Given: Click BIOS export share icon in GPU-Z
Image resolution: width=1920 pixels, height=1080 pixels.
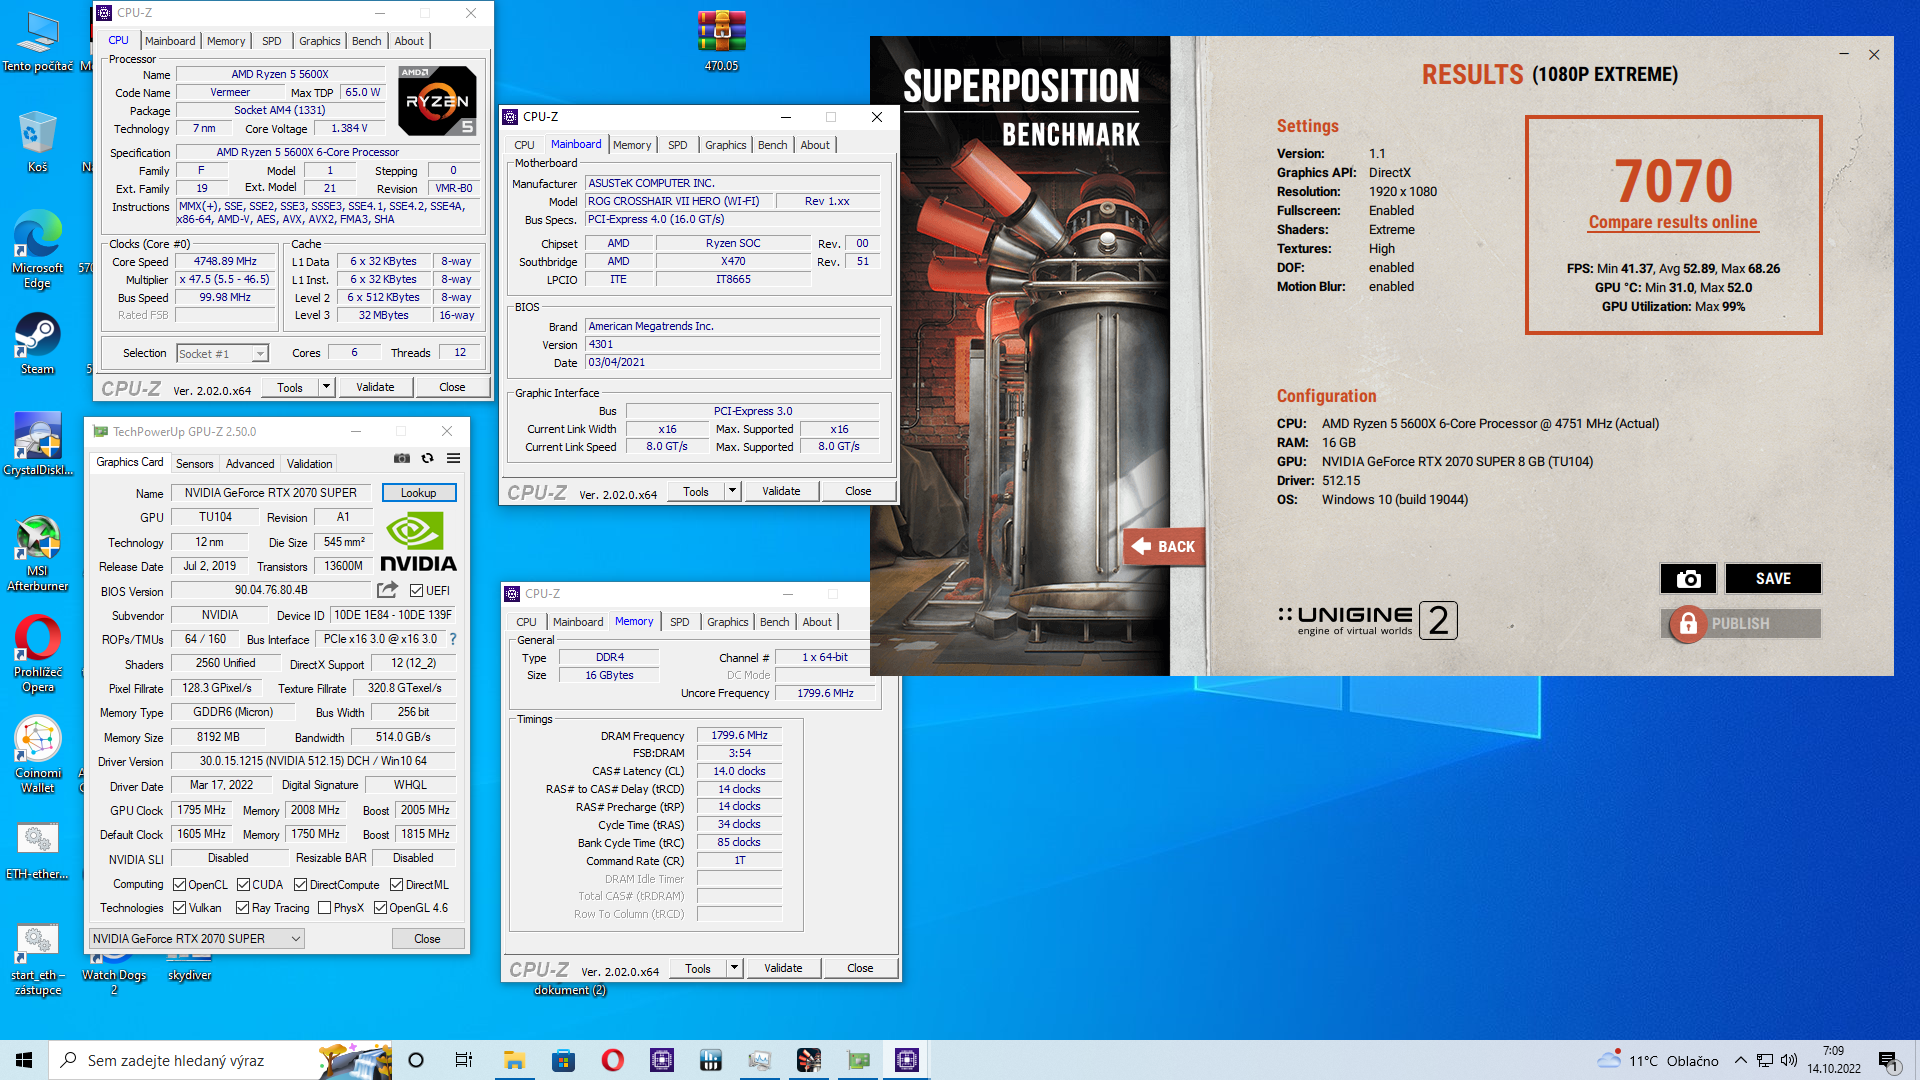Looking at the screenshot, I should click(387, 590).
